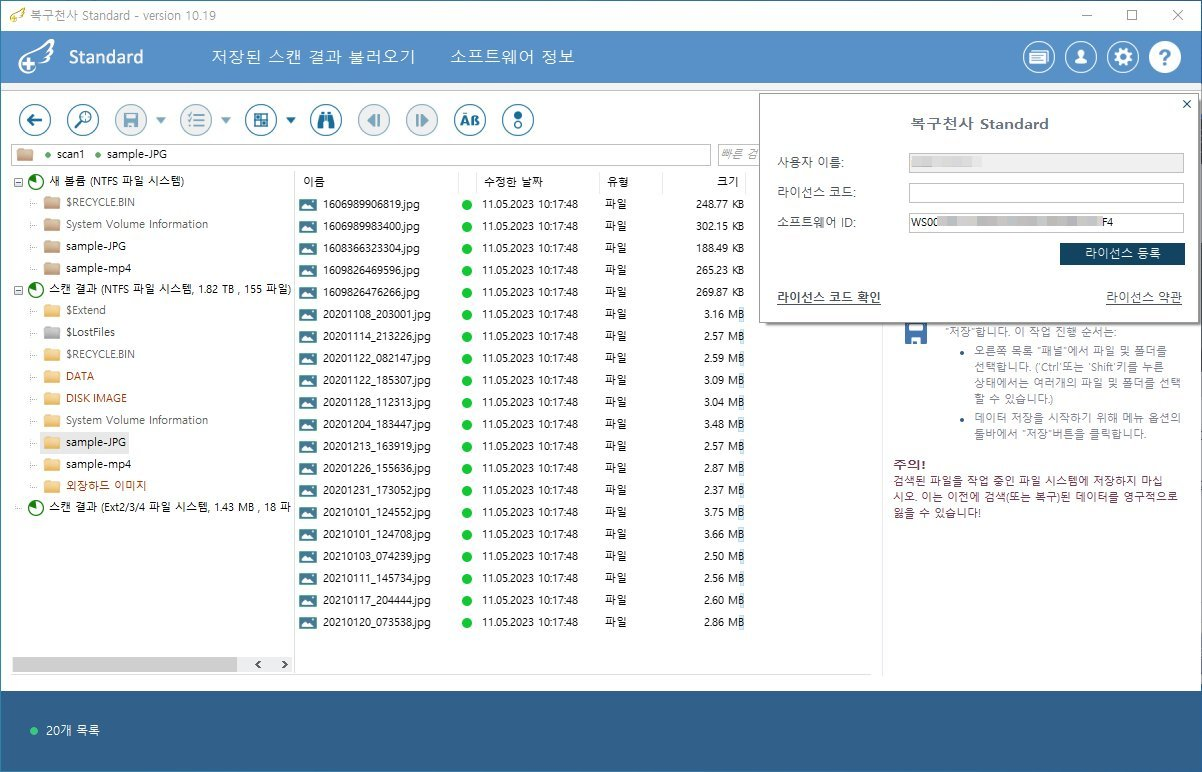1202x772 pixels.
Task: Click 라이선스 등록 button
Action: tap(1122, 254)
